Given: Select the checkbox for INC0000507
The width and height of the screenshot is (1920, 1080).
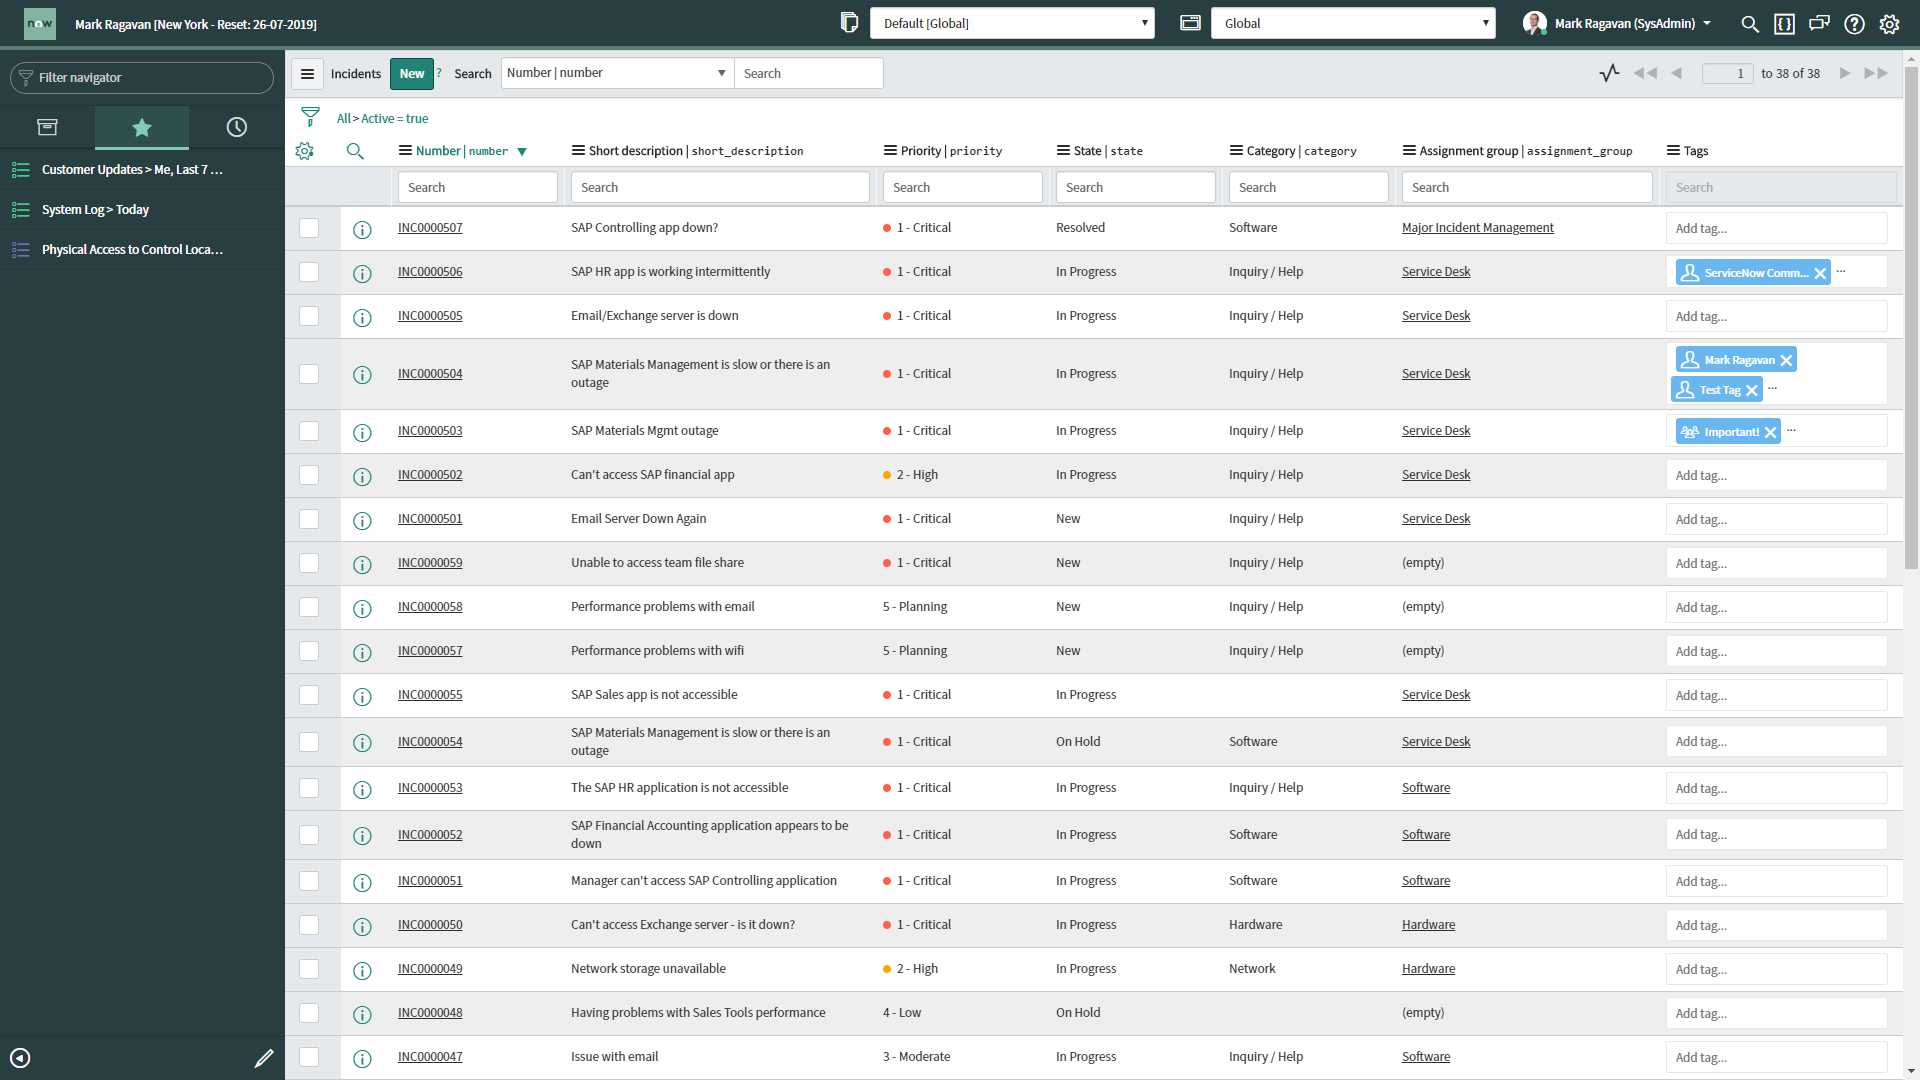Looking at the screenshot, I should [309, 228].
